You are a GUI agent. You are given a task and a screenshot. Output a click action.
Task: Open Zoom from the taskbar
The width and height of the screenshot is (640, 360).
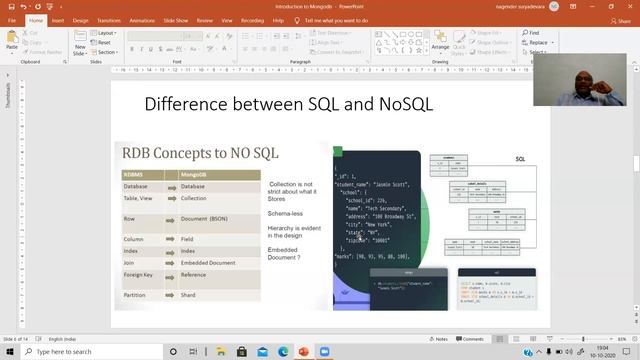pyautogui.click(x=324, y=351)
